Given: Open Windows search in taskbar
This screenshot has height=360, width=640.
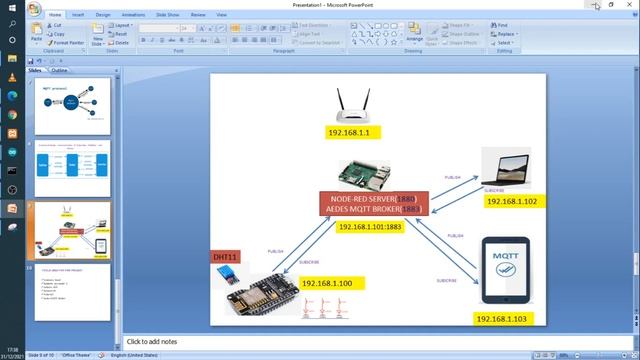Looking at the screenshot, I should click(x=12, y=24).
